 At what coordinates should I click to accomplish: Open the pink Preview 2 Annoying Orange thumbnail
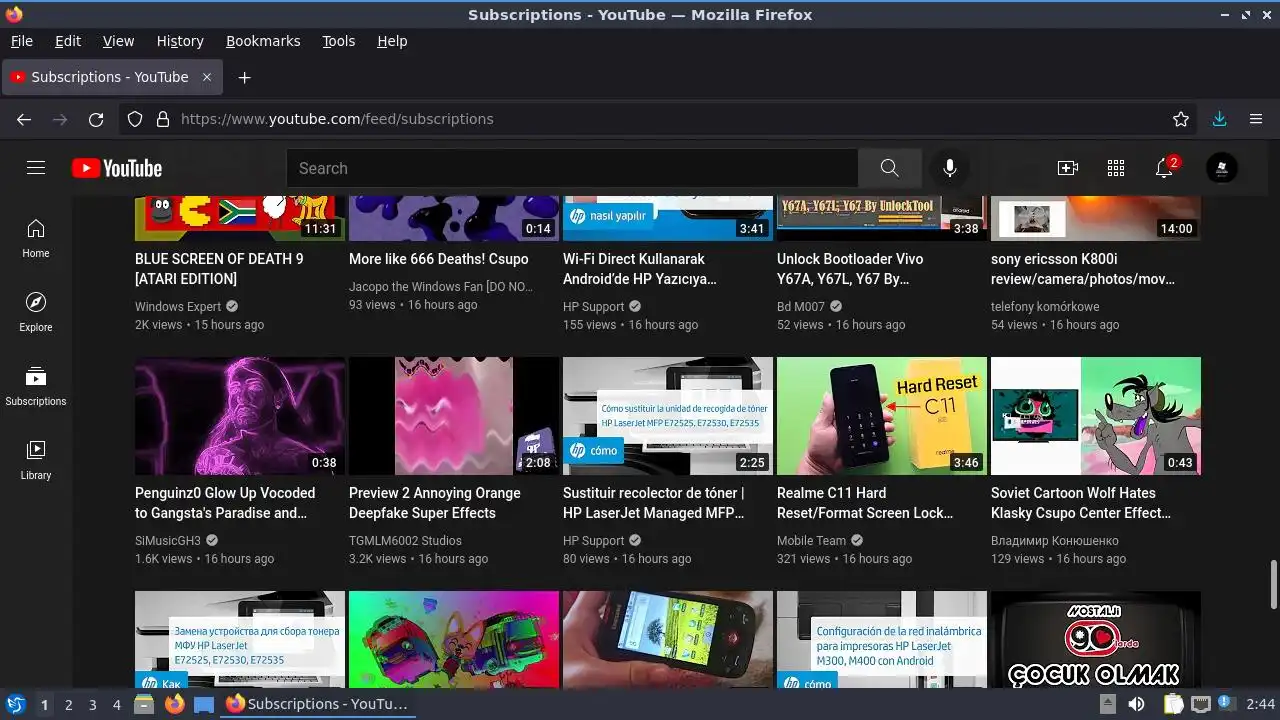(454, 416)
